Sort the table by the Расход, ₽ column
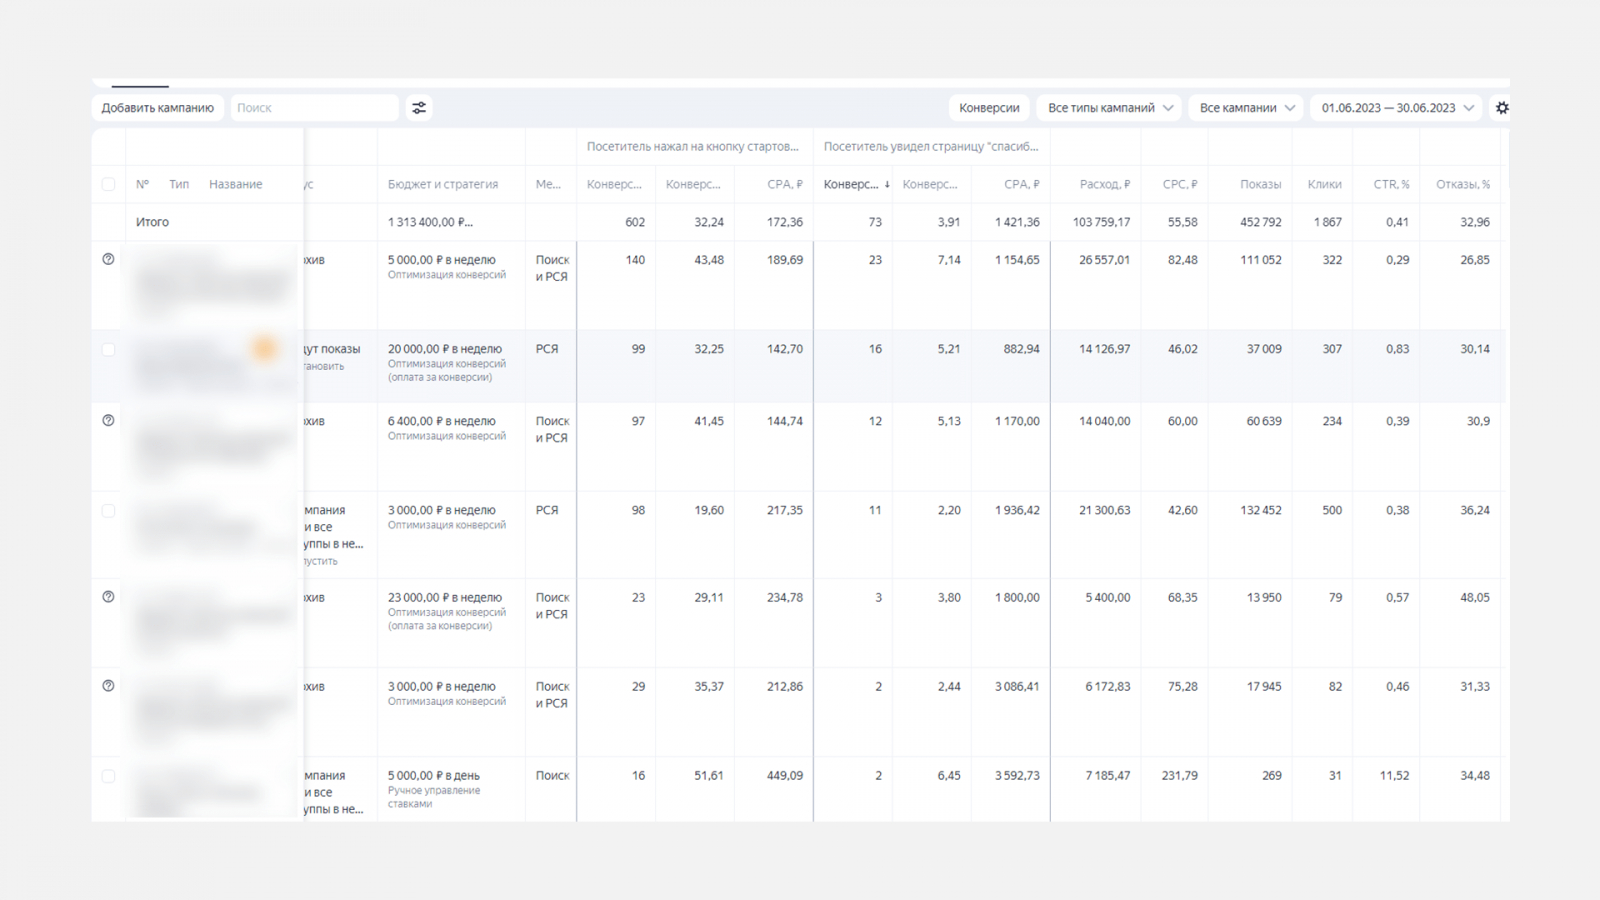Viewport: 1600px width, 900px height. 1104,184
